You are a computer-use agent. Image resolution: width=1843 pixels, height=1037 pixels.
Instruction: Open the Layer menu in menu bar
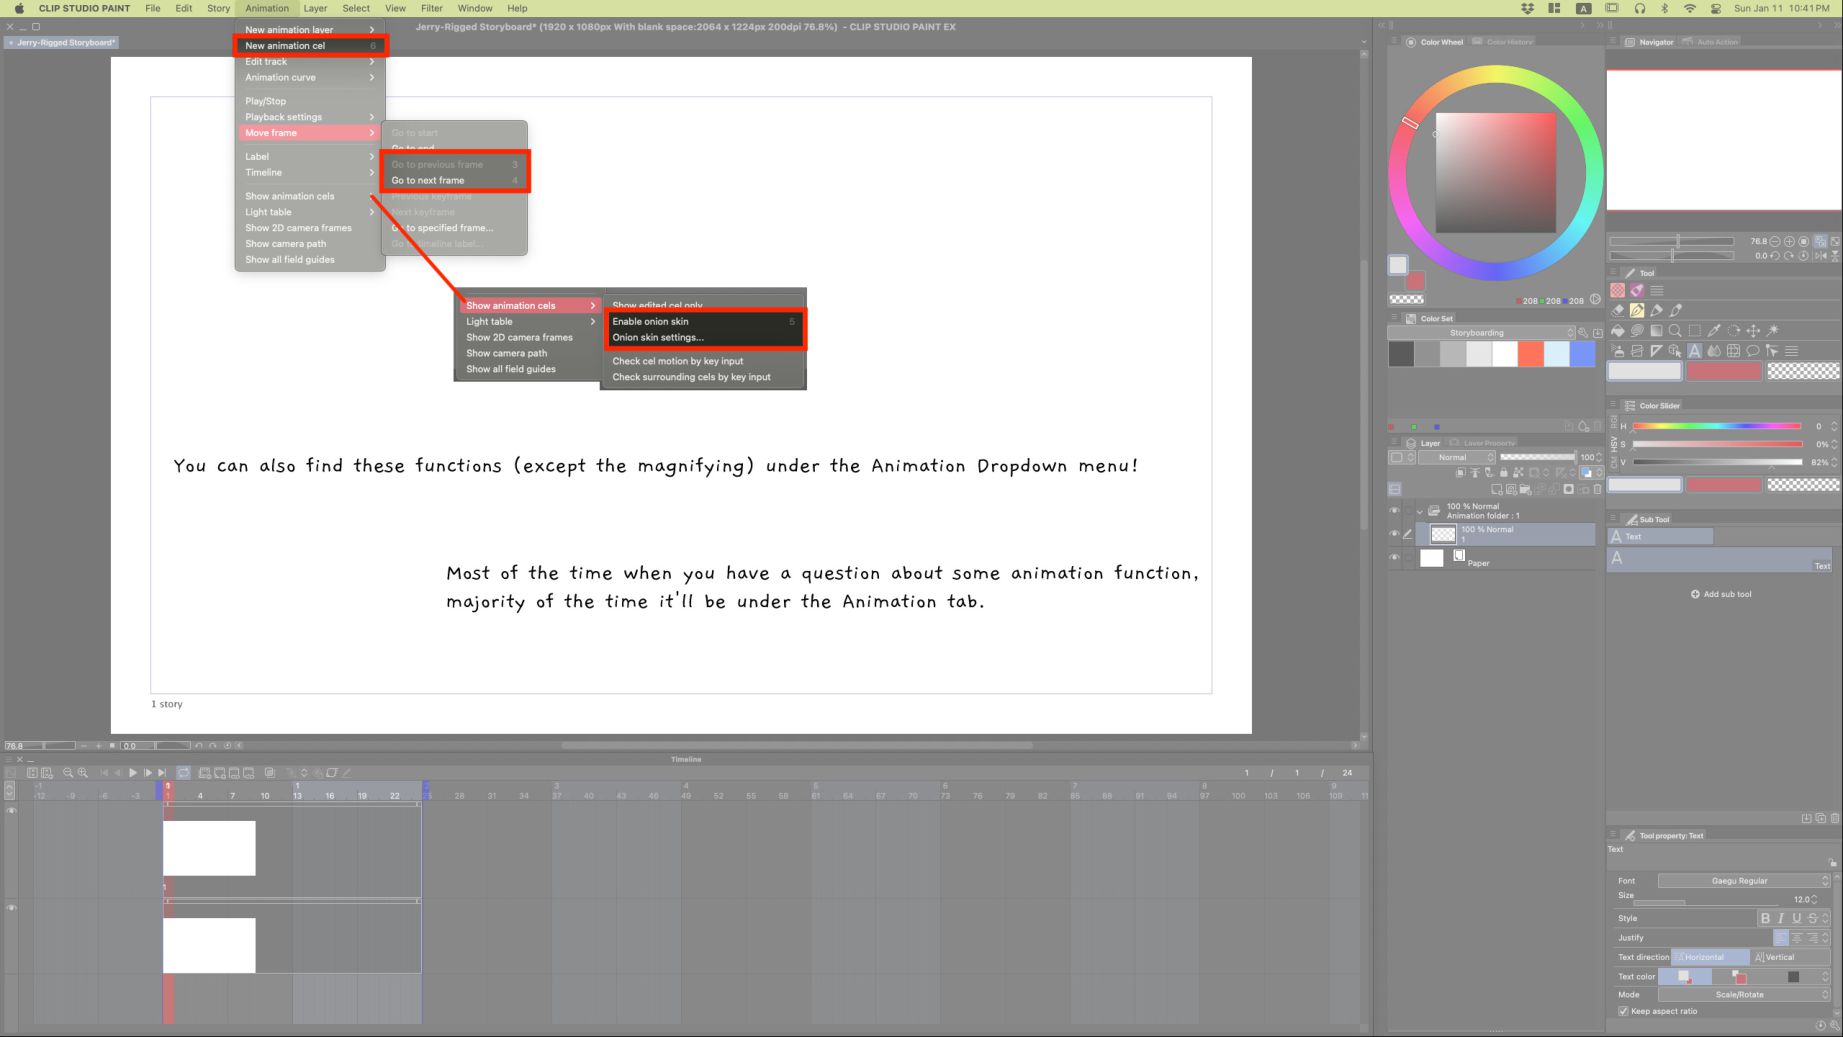pos(315,8)
